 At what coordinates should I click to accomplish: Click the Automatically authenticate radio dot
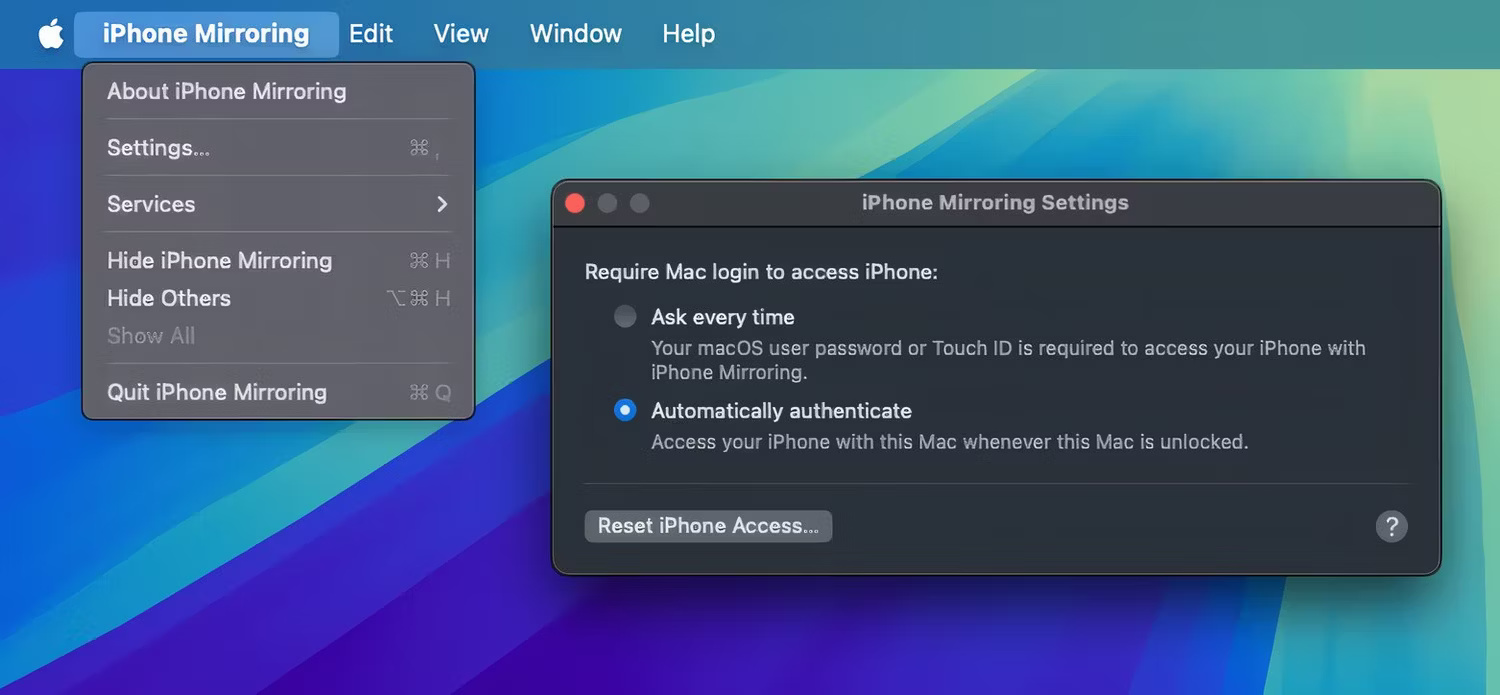pos(624,409)
